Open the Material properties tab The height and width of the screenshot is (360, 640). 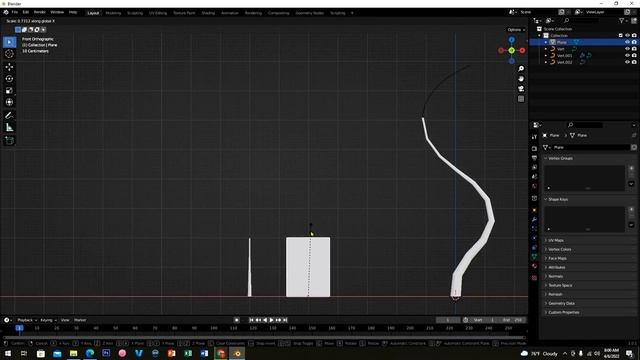pyautogui.click(x=534, y=266)
